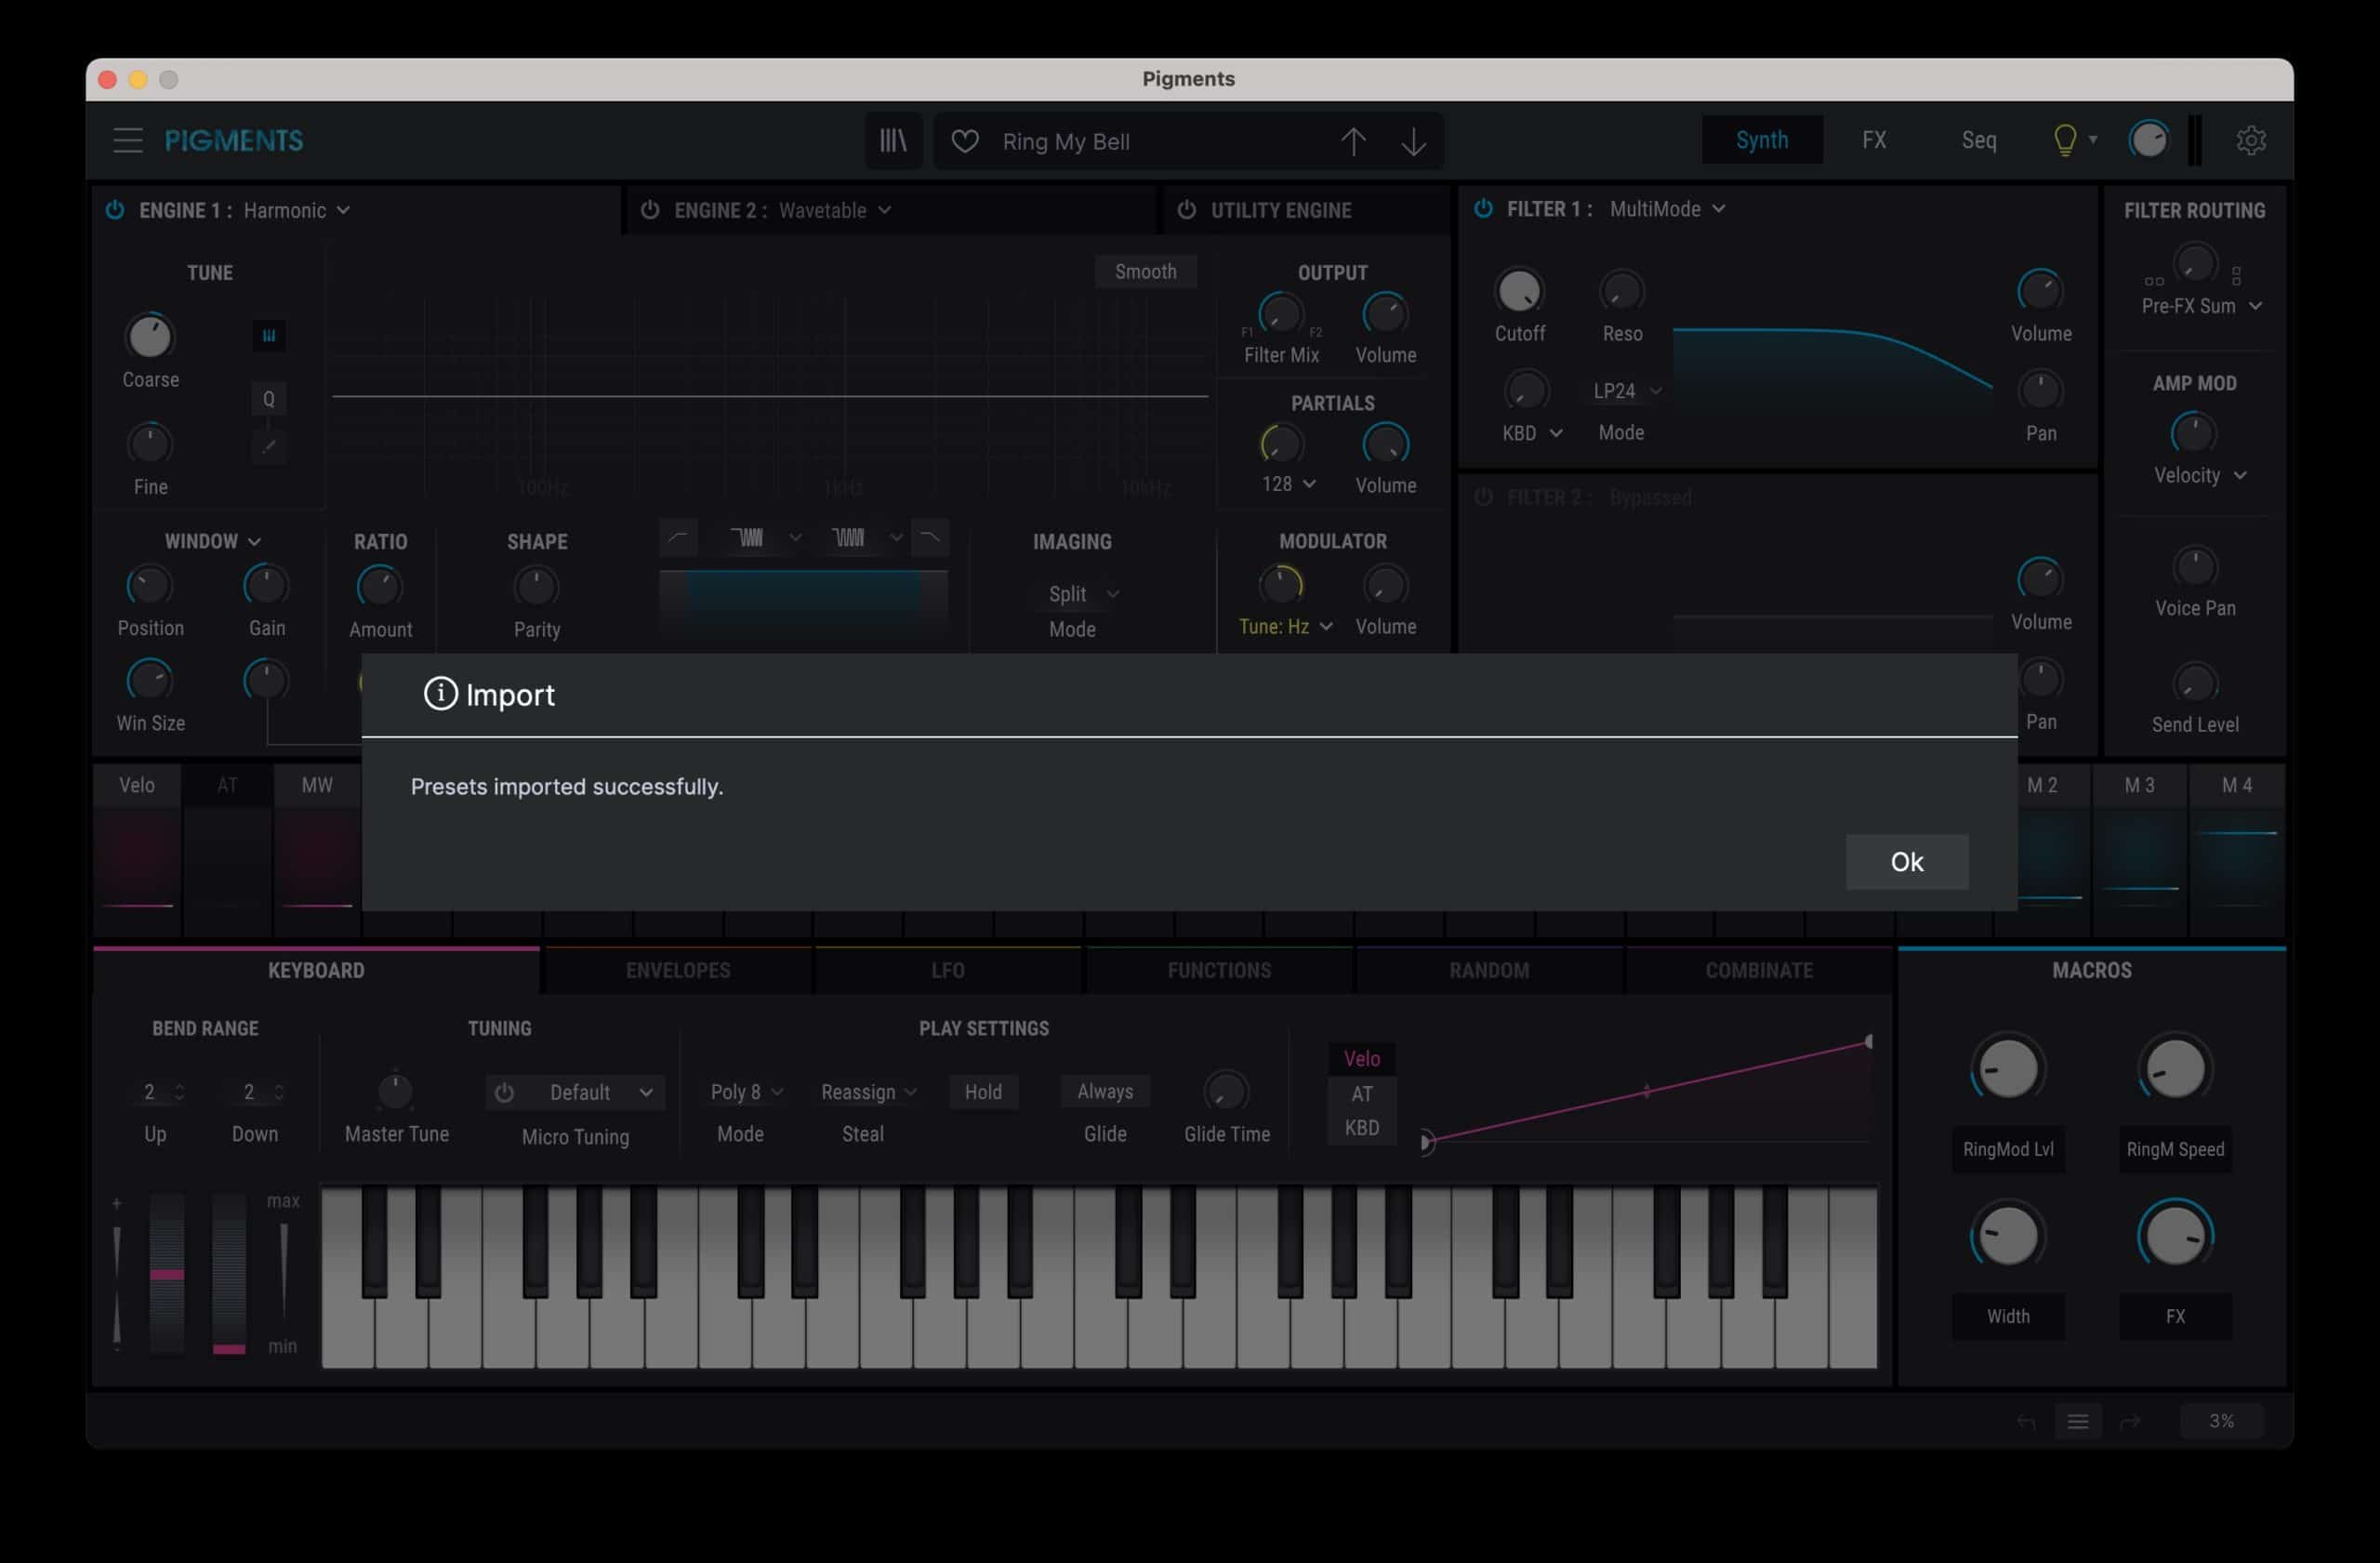
Task: Favorite the preset with the heart icon
Action: point(965,142)
